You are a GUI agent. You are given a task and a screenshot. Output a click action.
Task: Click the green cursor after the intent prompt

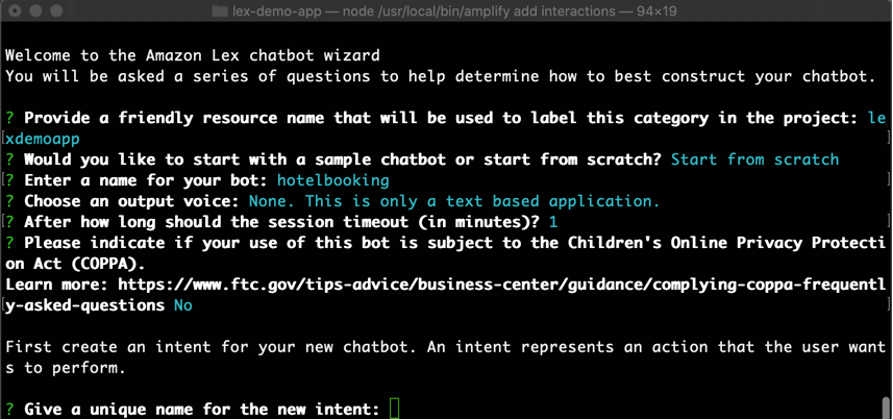(394, 409)
